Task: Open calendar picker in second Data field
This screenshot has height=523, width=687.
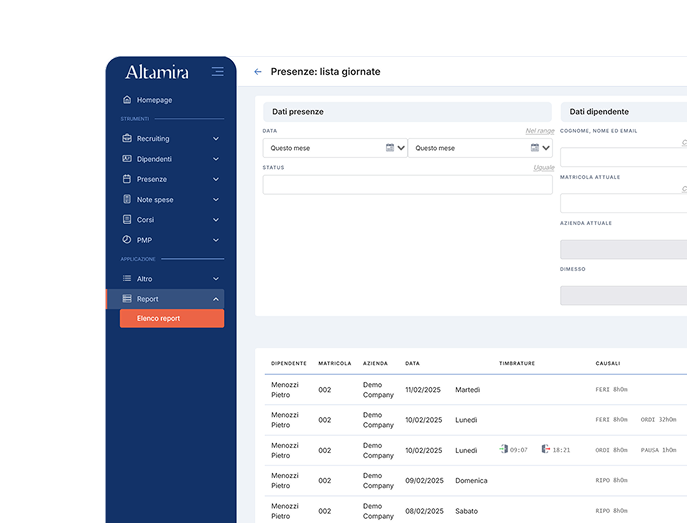Action: 535,148
